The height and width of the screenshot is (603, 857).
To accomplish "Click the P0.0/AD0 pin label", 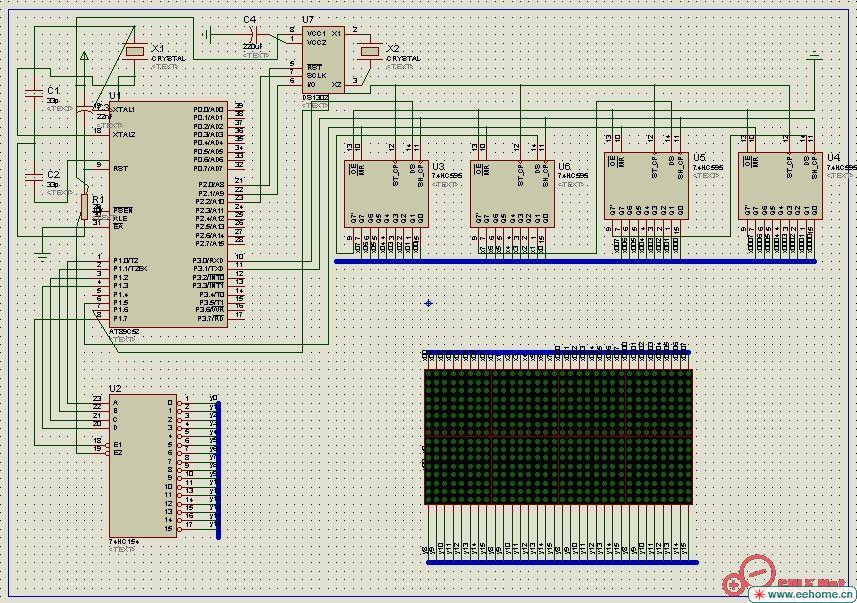I will tap(208, 109).
